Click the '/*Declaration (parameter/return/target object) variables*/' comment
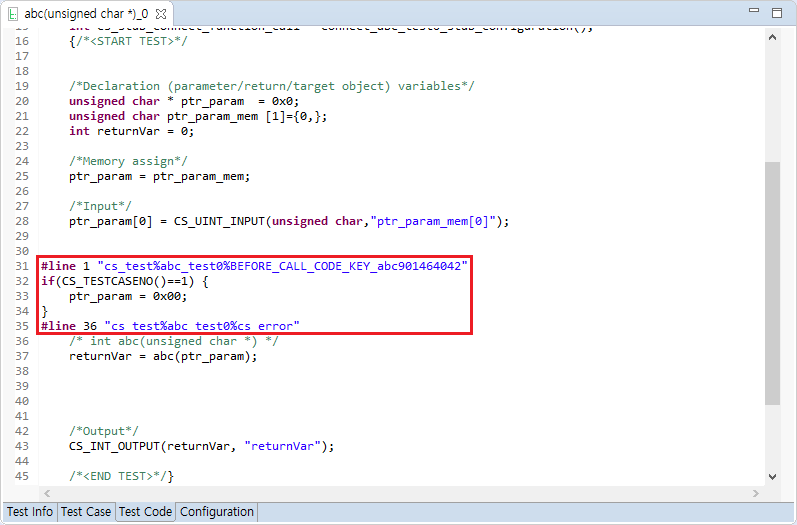 [271, 86]
